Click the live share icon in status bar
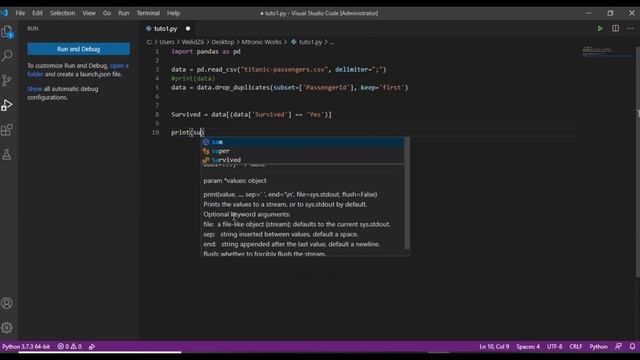 92,347
